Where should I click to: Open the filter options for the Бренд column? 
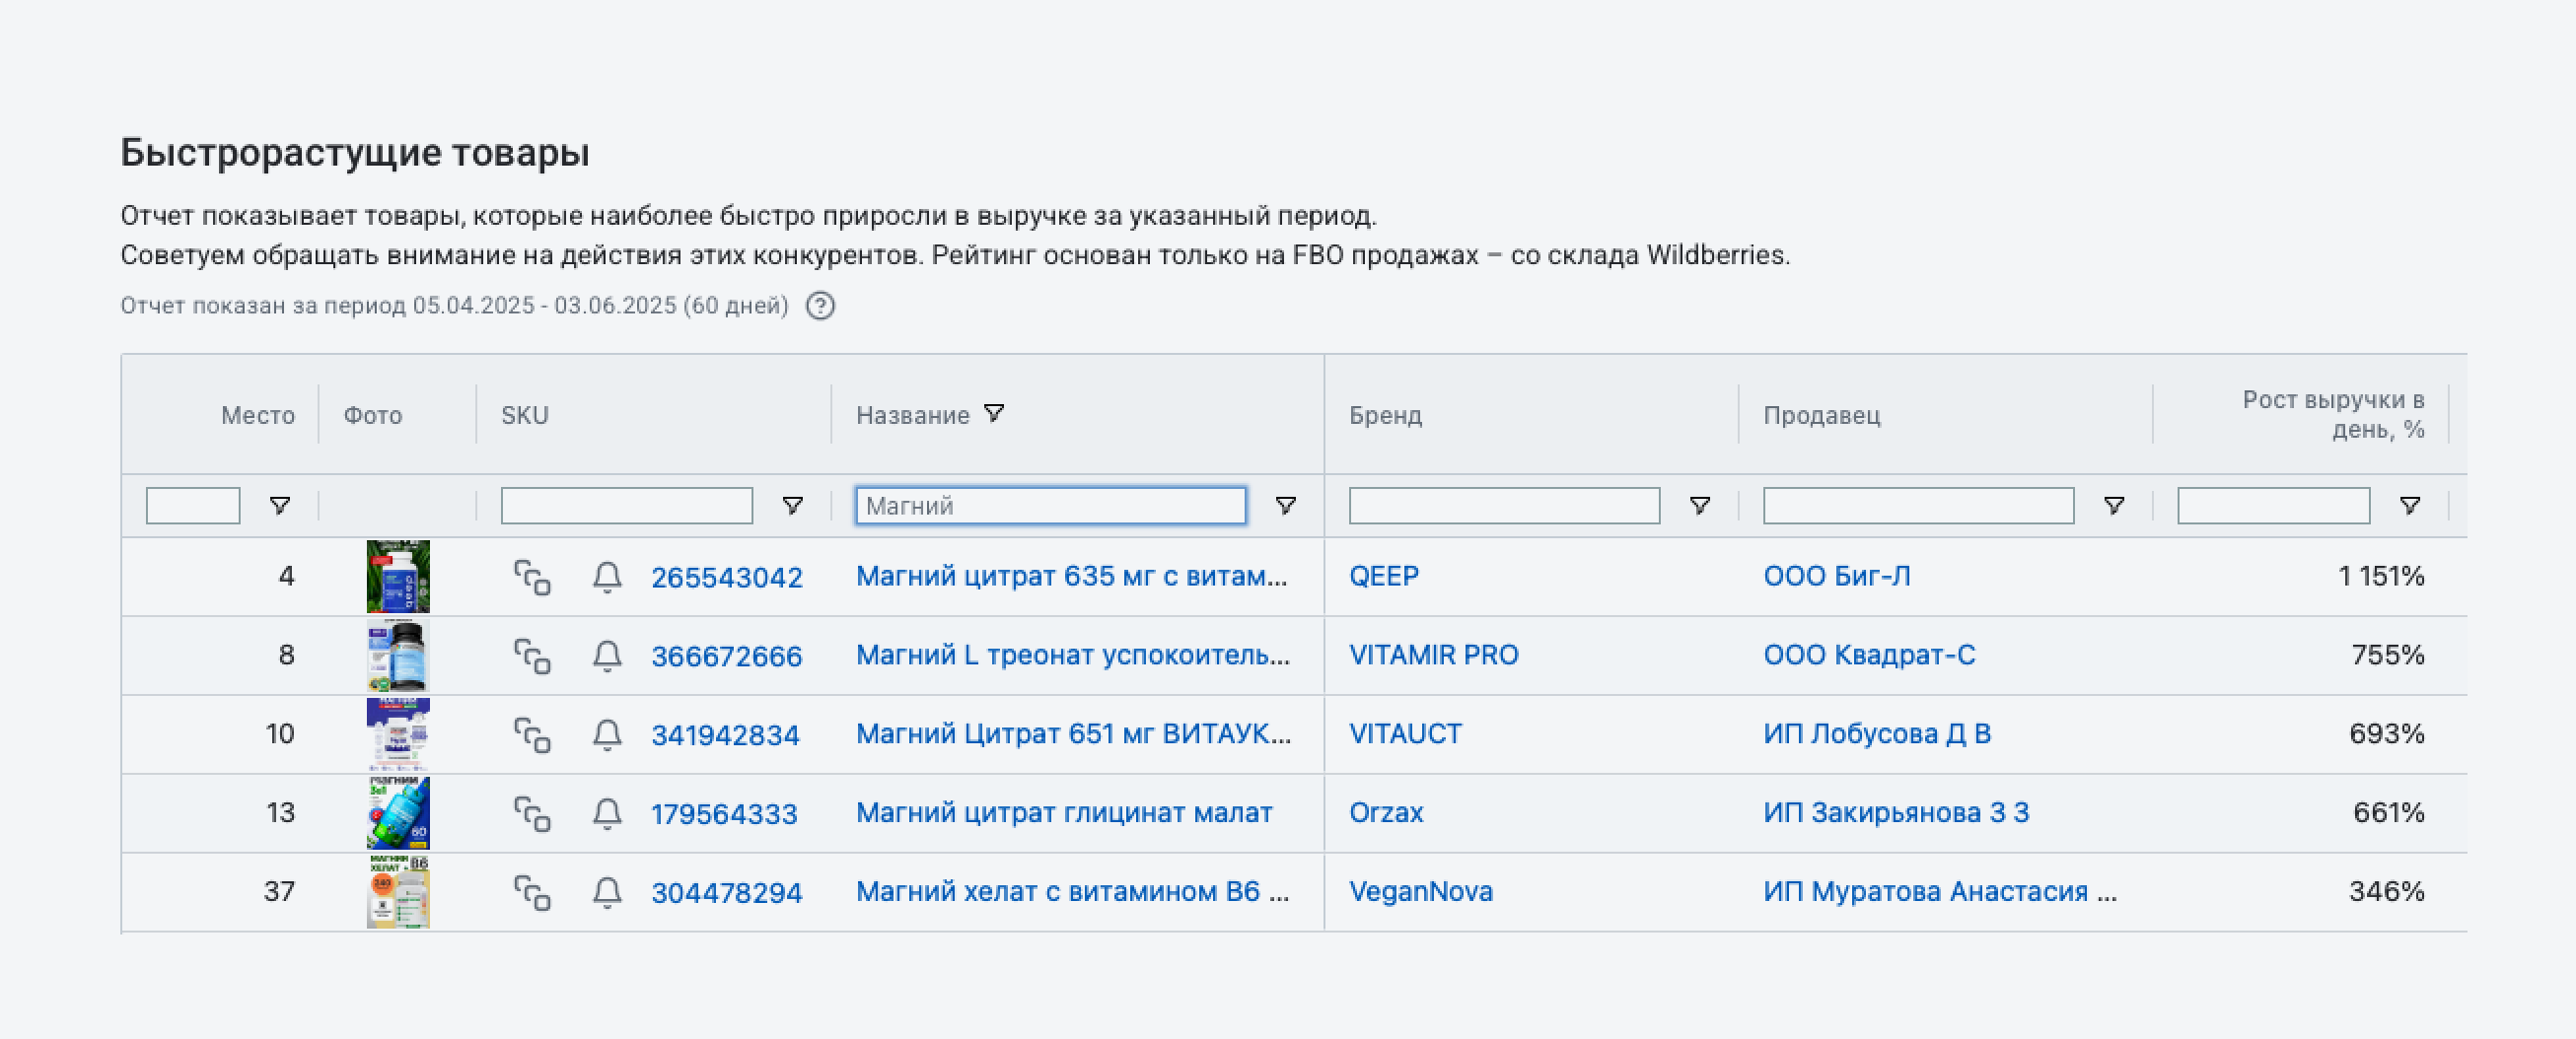point(1699,506)
